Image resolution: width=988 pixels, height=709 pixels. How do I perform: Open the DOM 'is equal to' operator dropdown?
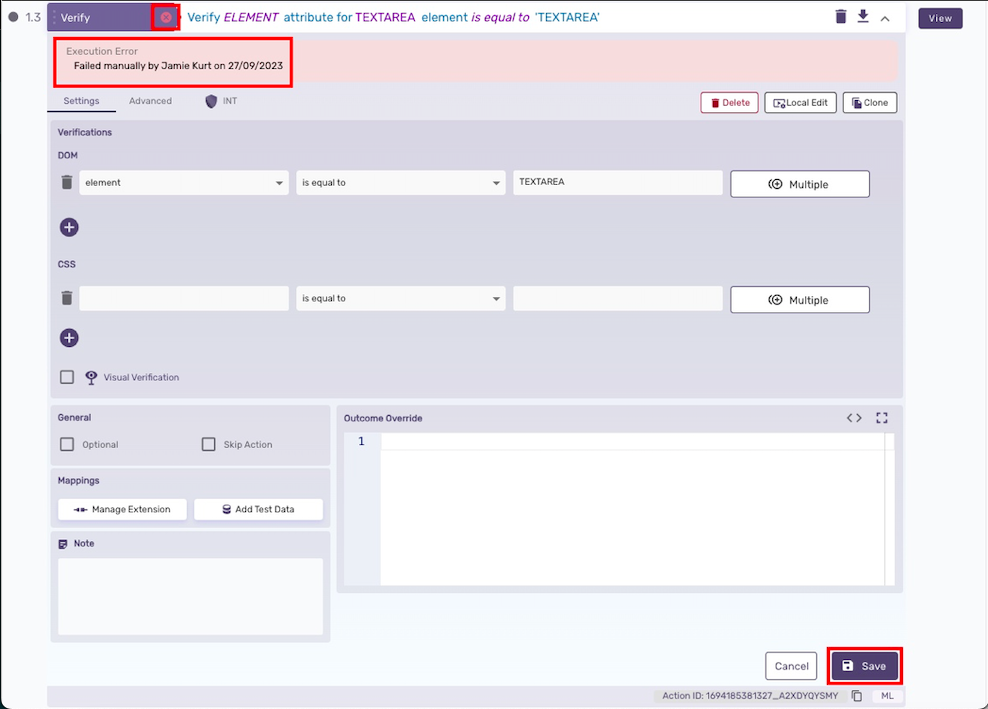(x=401, y=183)
